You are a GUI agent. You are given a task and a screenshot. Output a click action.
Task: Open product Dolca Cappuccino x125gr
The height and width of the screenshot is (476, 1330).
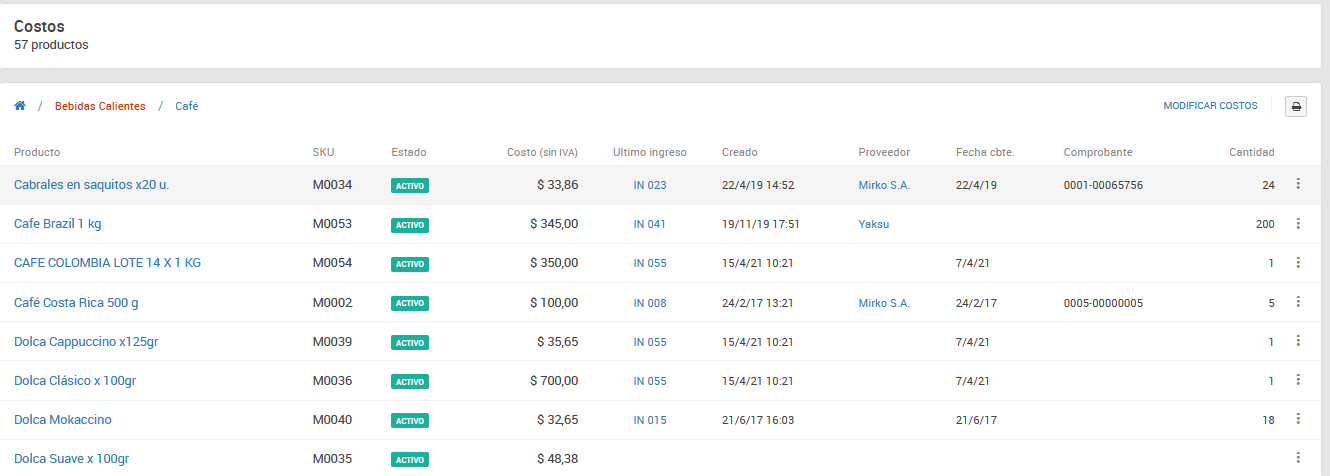pos(86,341)
